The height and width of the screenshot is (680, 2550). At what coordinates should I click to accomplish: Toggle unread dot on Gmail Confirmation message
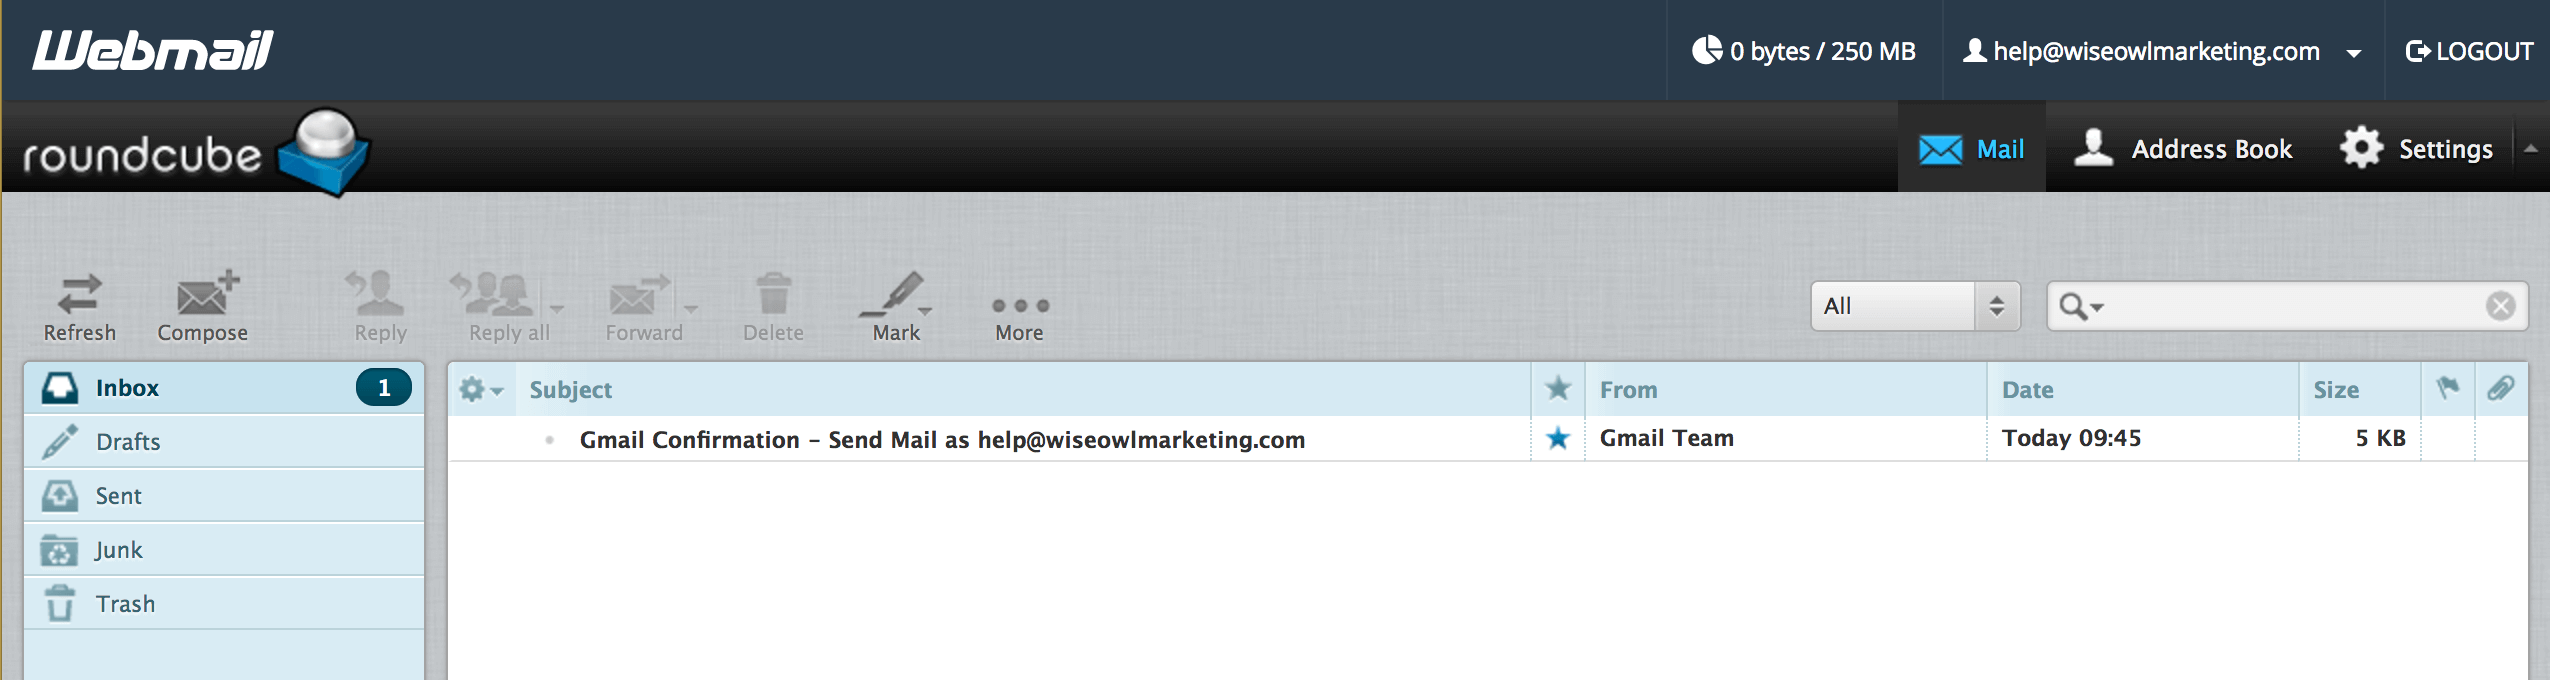(549, 440)
